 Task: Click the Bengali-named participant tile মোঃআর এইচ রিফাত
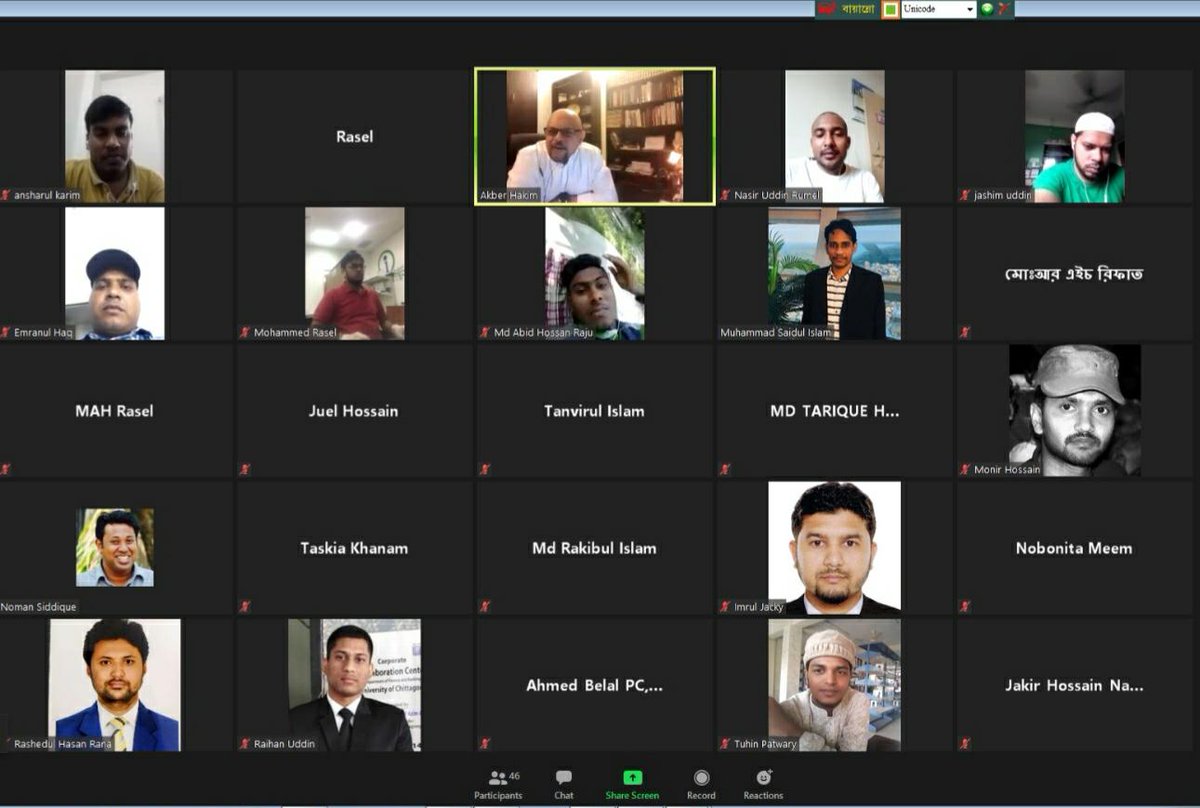click(x=1074, y=273)
